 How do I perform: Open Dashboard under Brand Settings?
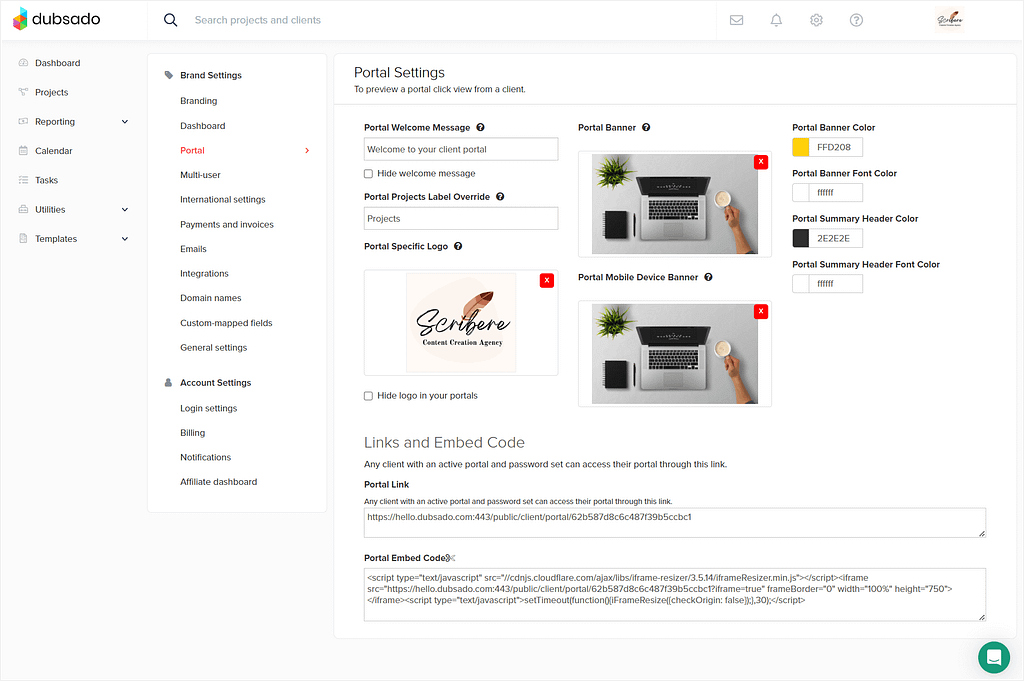click(x=202, y=126)
